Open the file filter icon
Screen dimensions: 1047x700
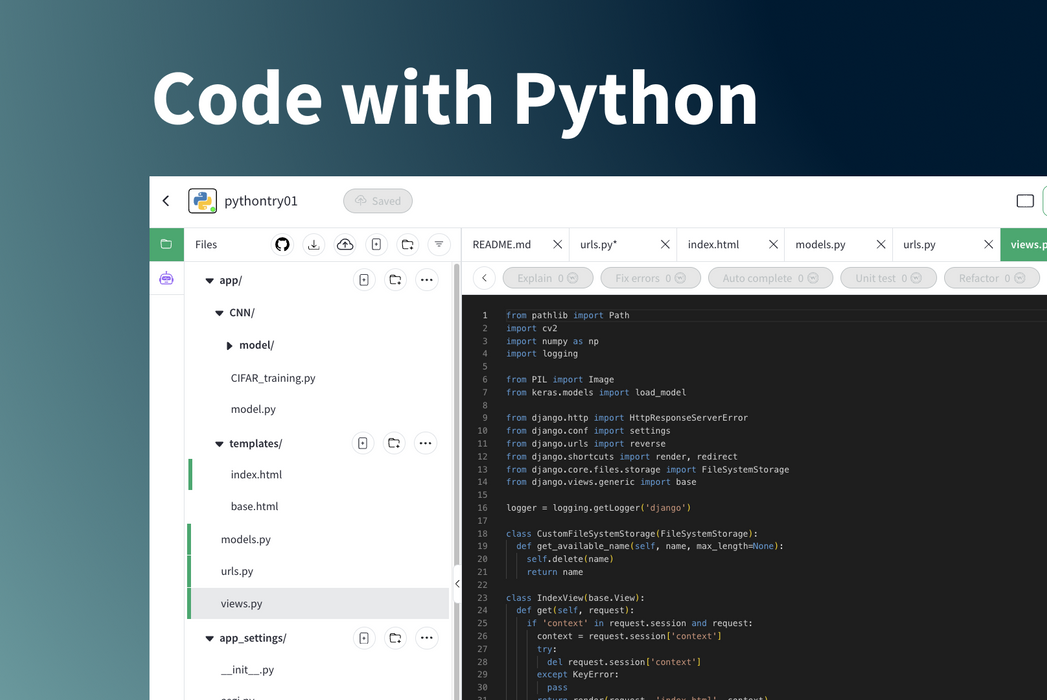click(x=438, y=244)
